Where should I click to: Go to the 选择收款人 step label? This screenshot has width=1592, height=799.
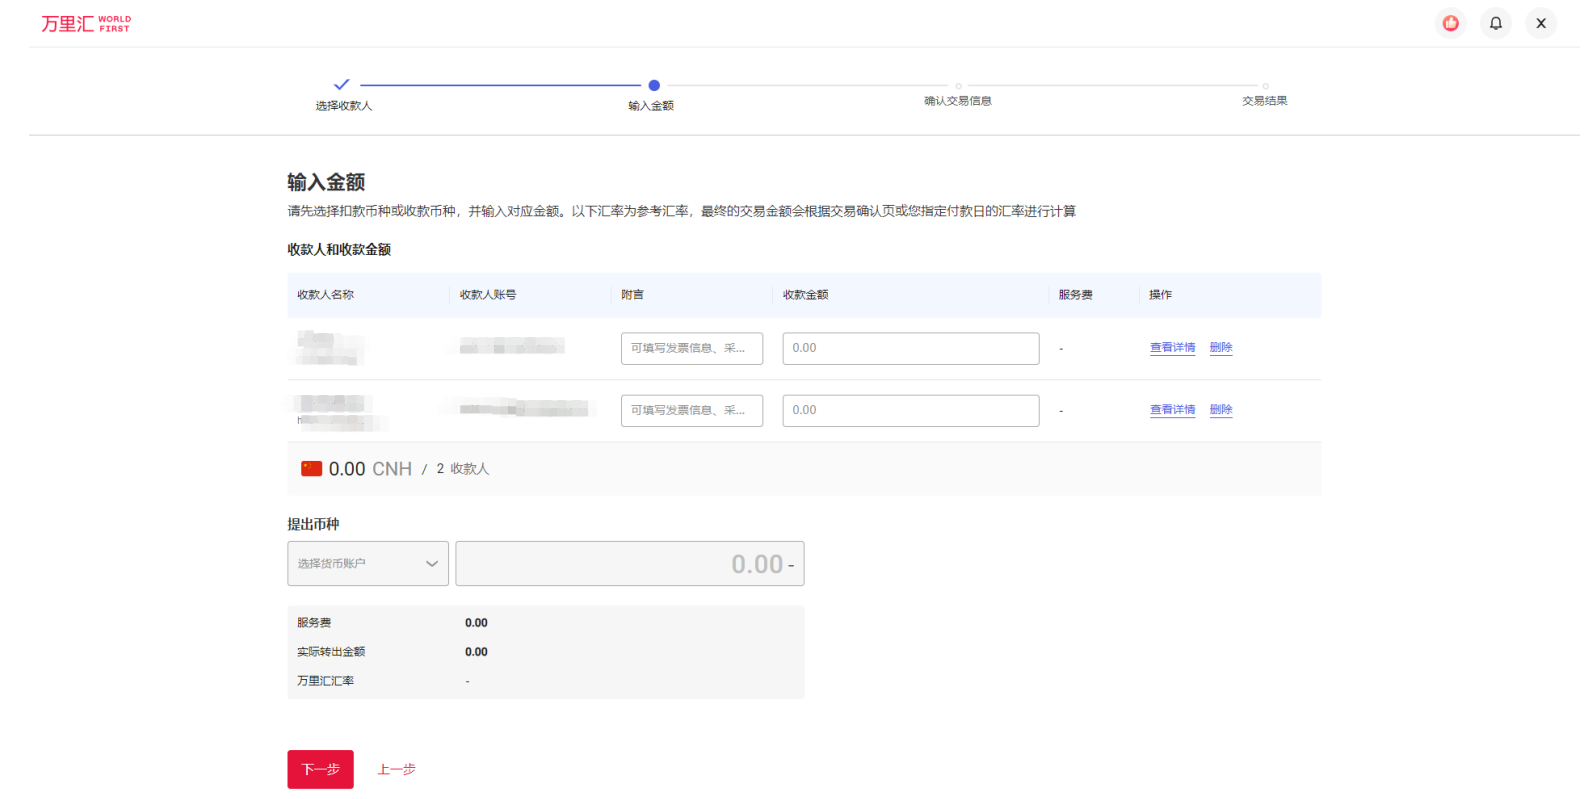point(343,106)
